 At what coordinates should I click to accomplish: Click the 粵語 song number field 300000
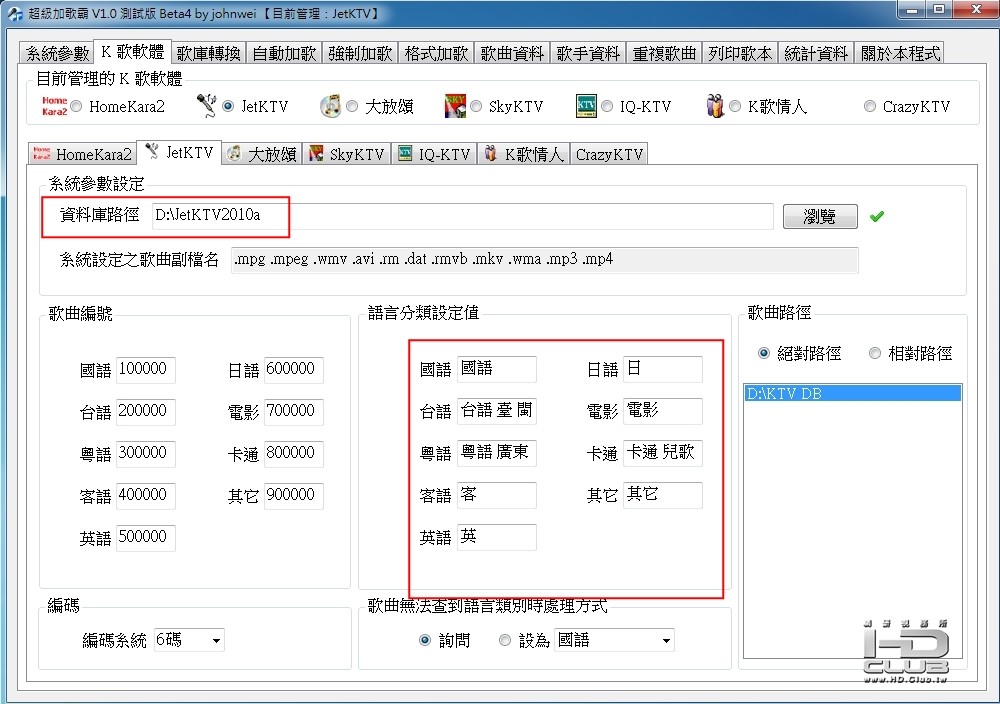(145, 453)
